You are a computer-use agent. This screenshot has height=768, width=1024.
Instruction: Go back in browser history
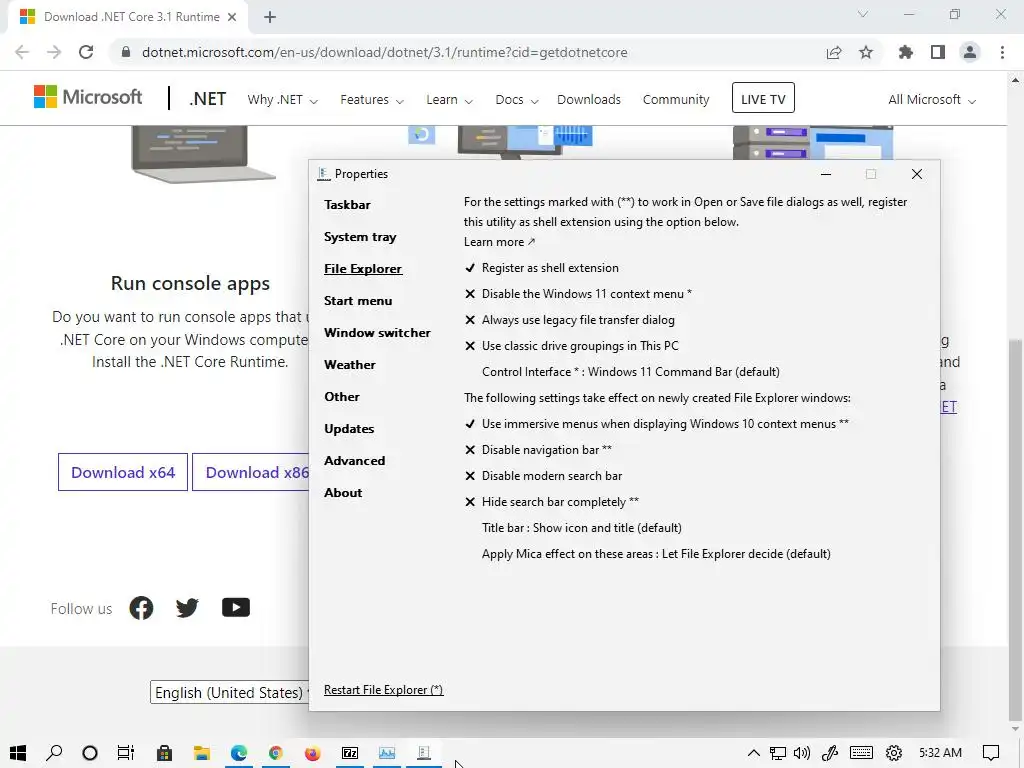[x=22, y=52]
